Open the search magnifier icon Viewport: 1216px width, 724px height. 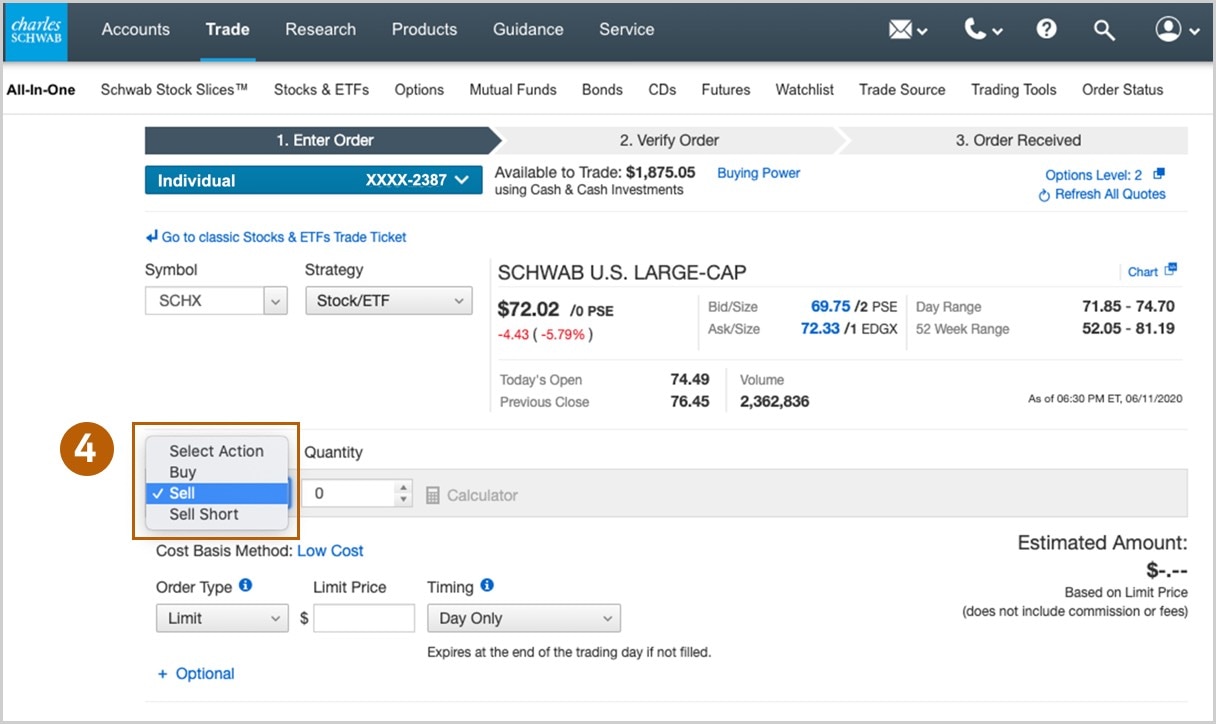click(x=1104, y=30)
